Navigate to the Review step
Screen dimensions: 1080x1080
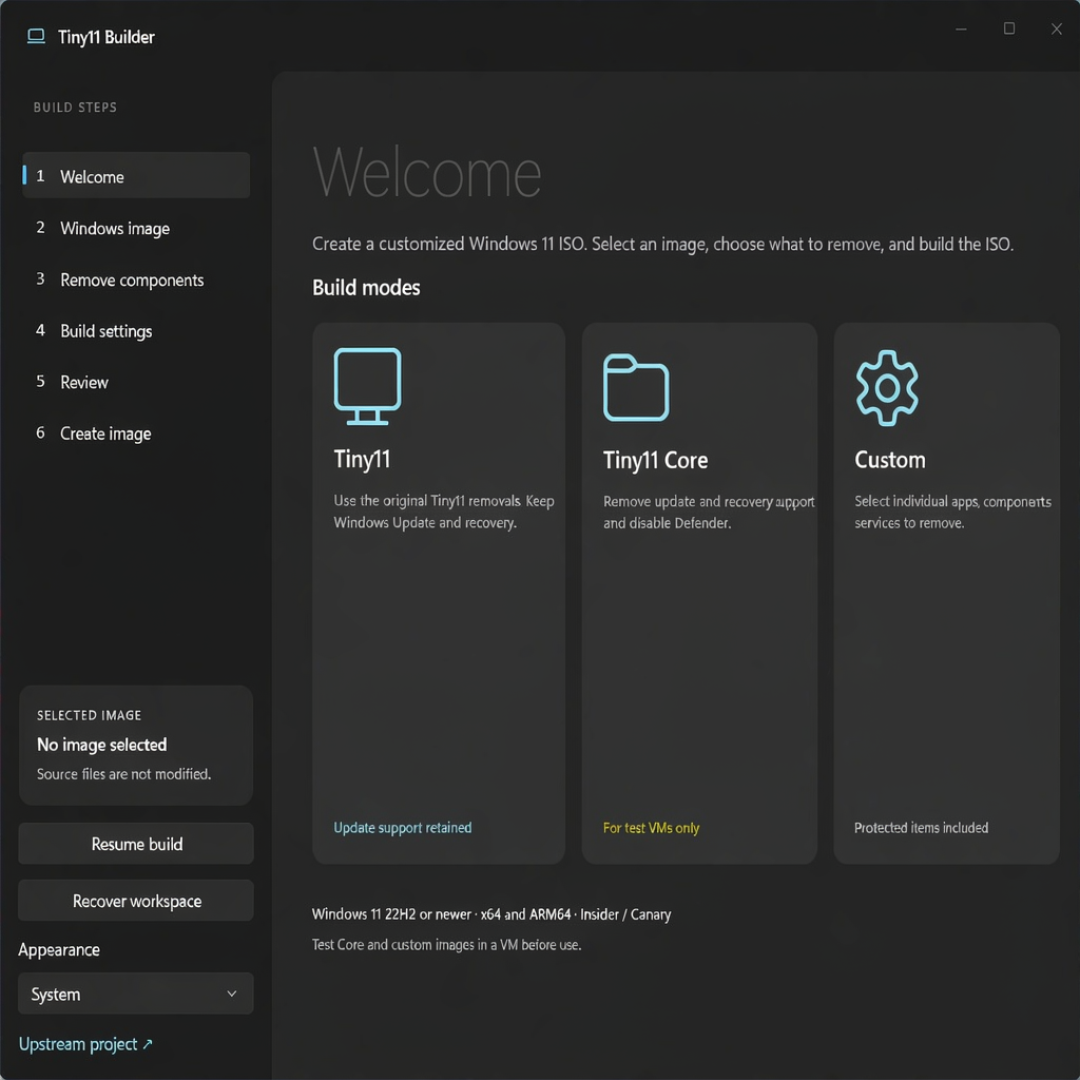[136, 382]
